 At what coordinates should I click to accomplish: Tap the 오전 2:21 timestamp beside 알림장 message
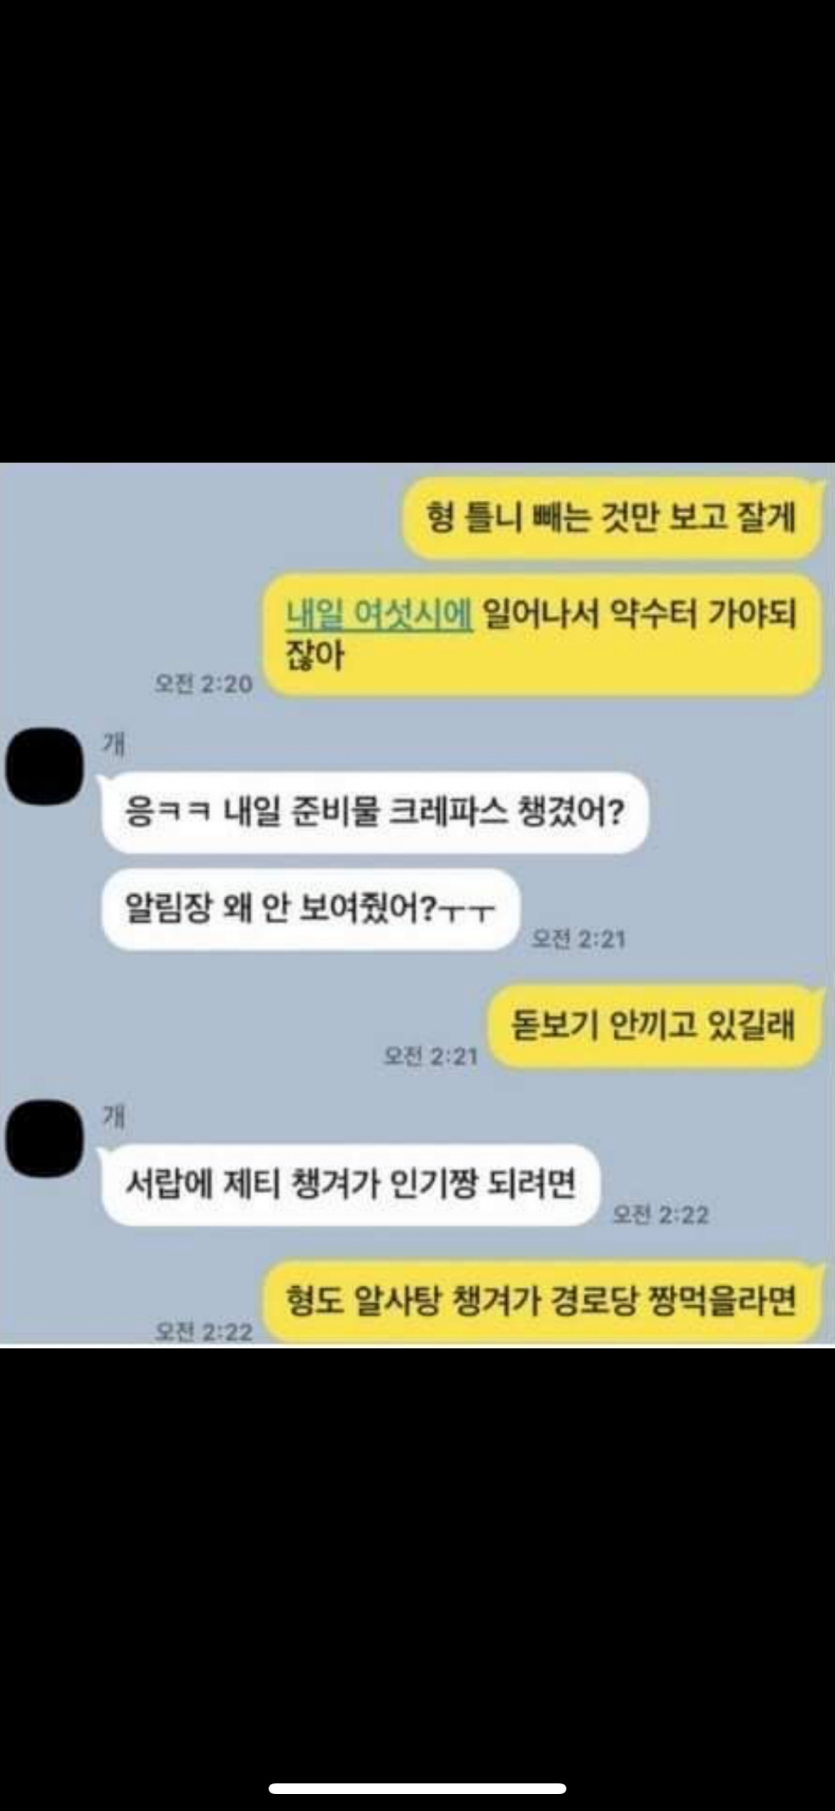(x=578, y=938)
